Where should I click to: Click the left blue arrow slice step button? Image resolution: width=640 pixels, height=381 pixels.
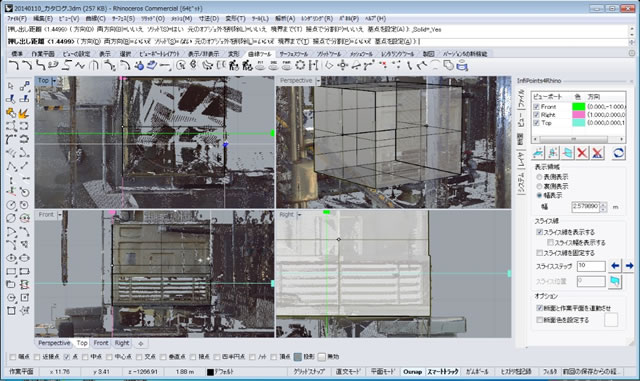[615, 266]
